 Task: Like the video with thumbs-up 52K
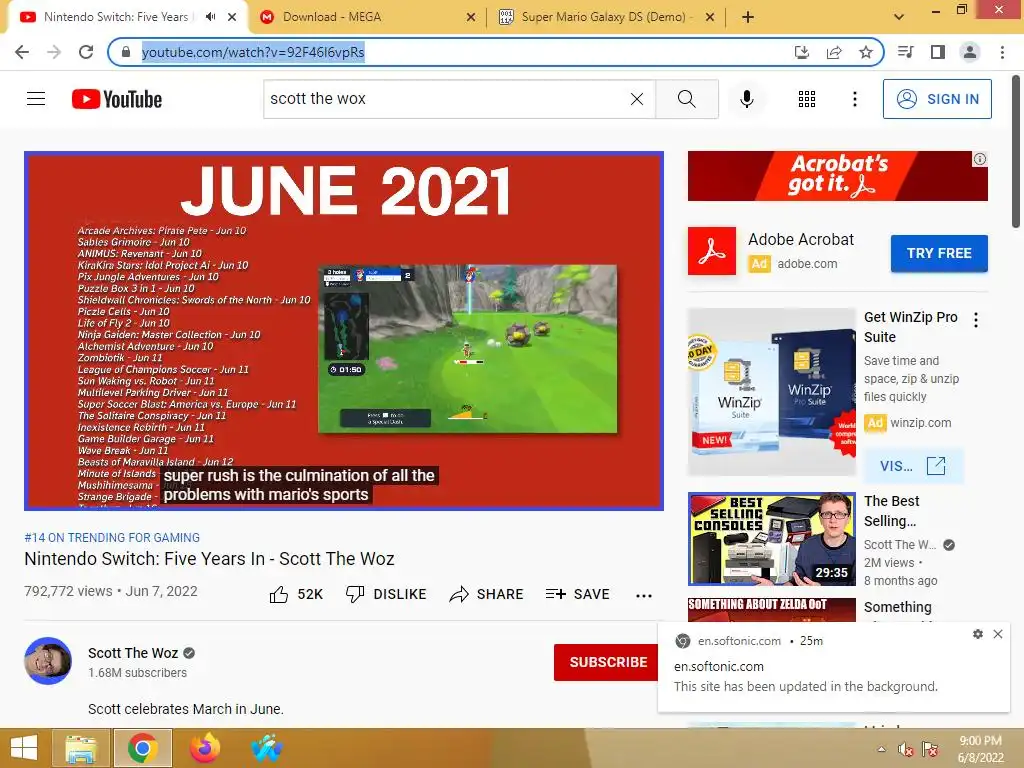point(296,594)
